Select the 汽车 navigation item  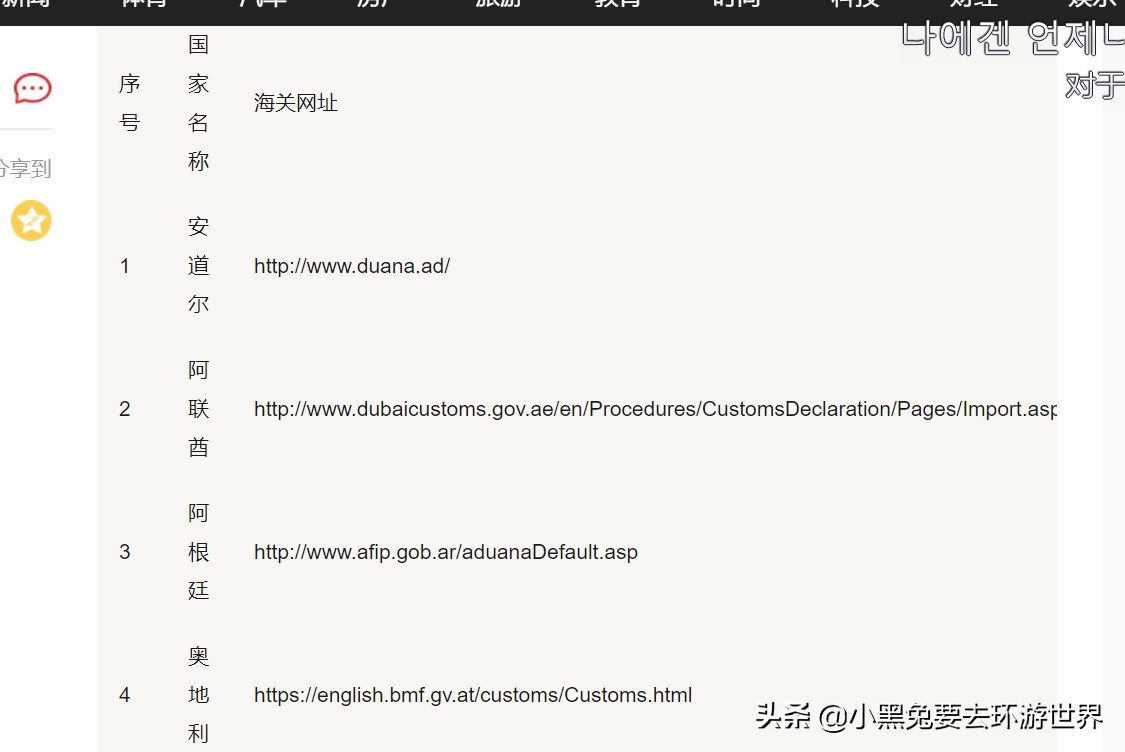tap(260, 6)
